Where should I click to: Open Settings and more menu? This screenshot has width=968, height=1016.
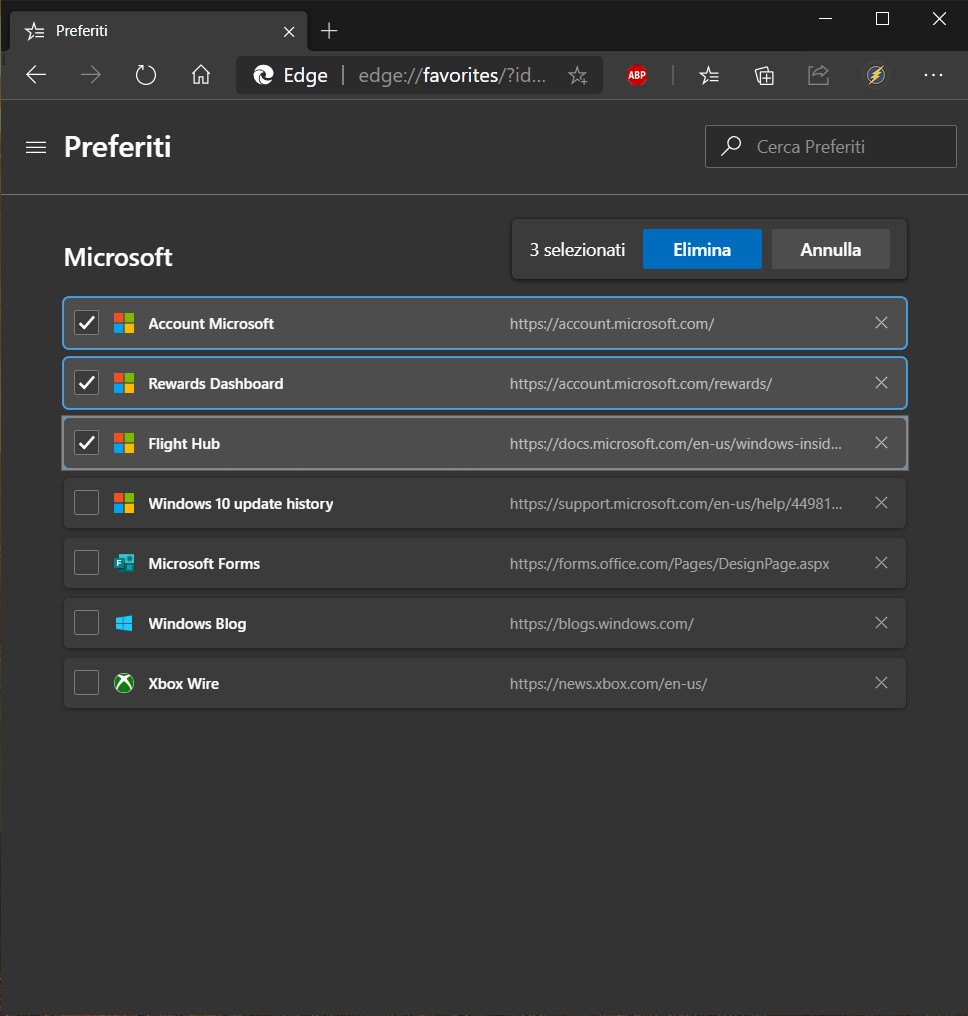coord(933,75)
